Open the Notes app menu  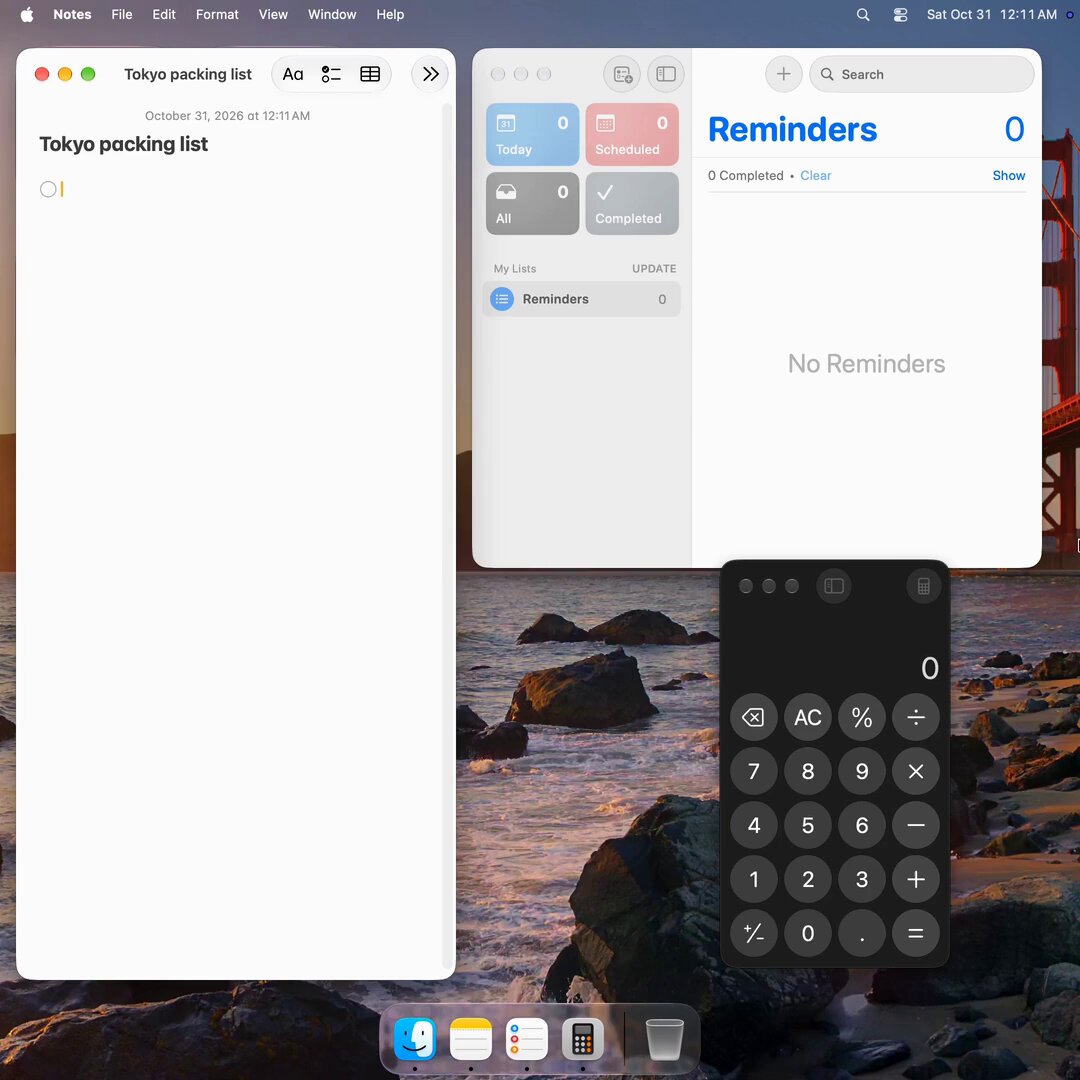(x=72, y=14)
